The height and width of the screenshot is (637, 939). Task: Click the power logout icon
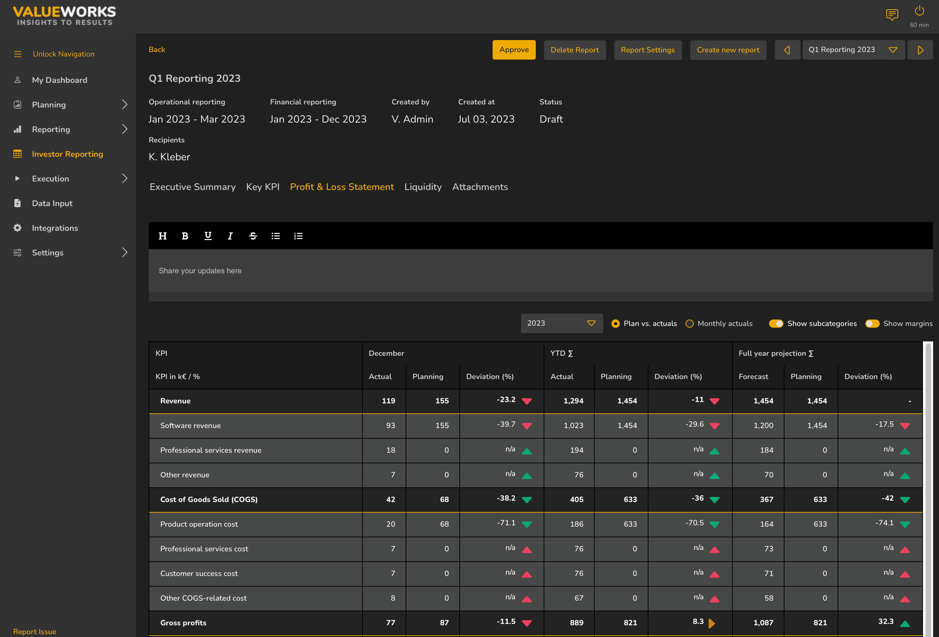coord(919,12)
